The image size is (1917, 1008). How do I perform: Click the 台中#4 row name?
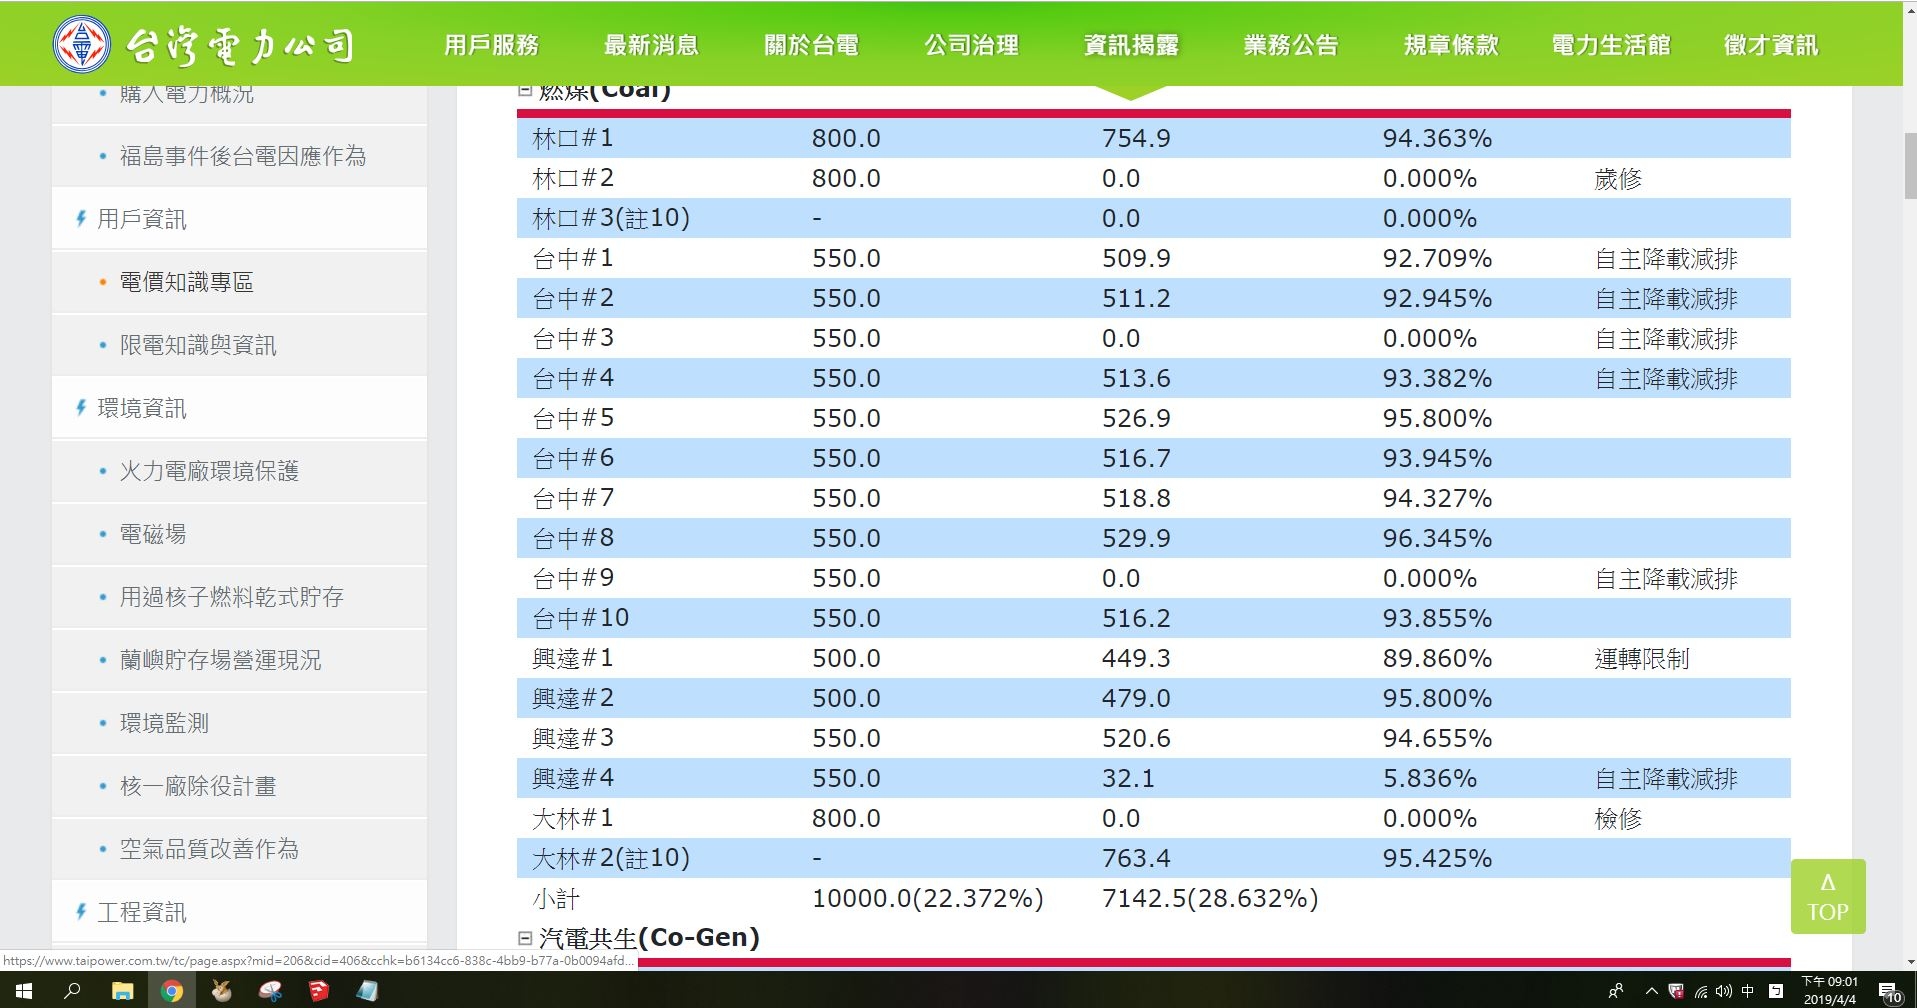pyautogui.click(x=573, y=378)
